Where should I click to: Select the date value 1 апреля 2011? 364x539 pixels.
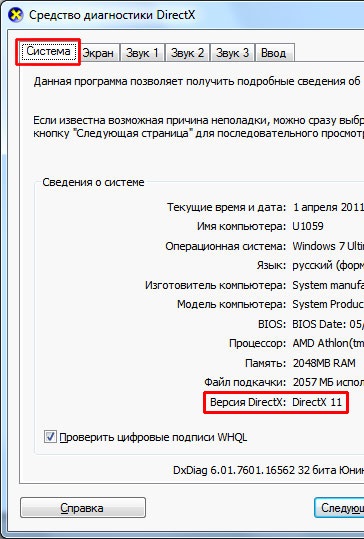[328, 207]
